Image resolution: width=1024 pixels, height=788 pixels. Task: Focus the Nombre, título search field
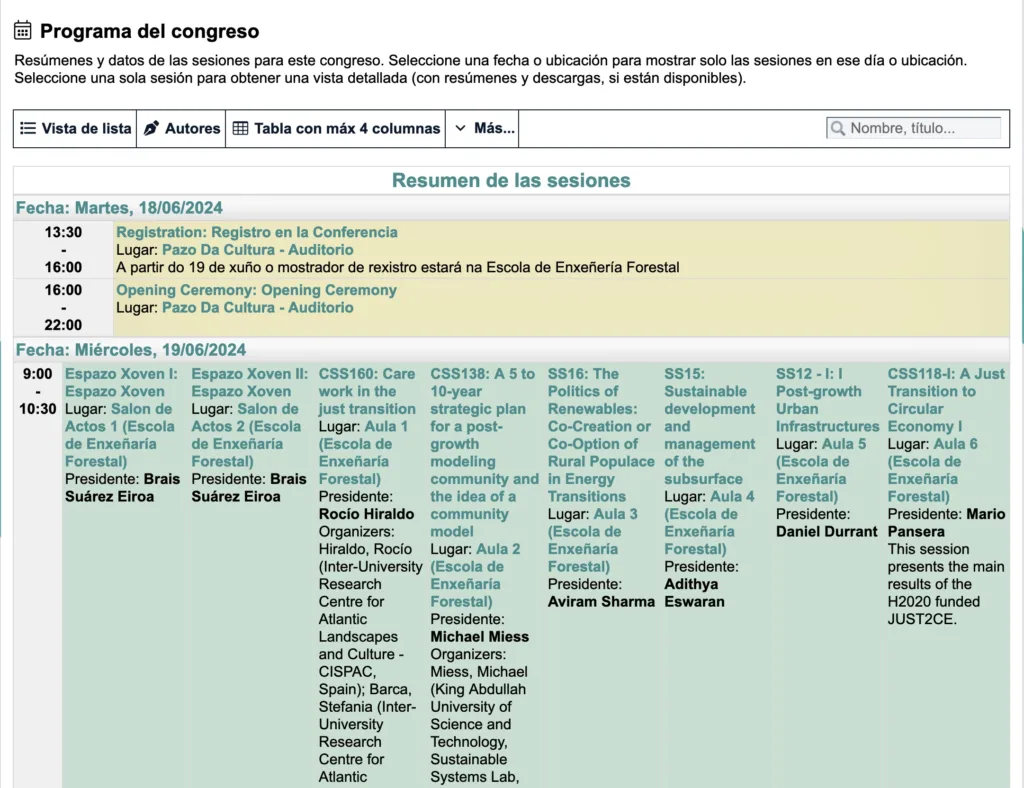[x=922, y=128]
